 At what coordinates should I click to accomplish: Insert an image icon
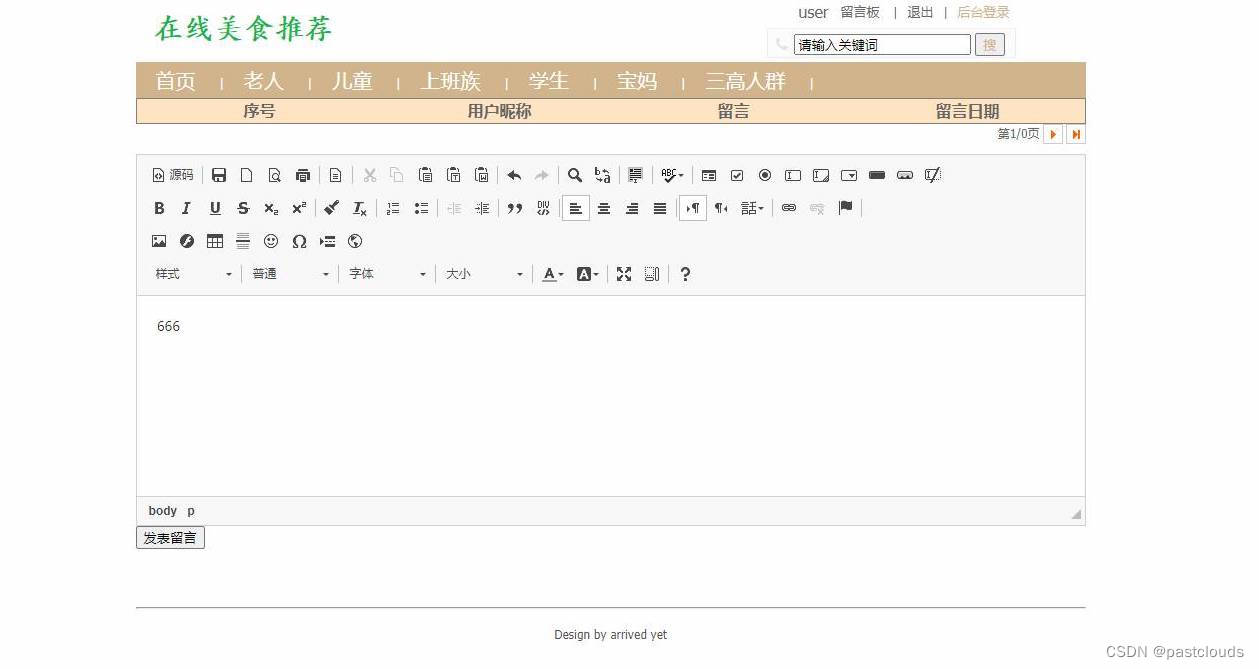pyautogui.click(x=159, y=241)
